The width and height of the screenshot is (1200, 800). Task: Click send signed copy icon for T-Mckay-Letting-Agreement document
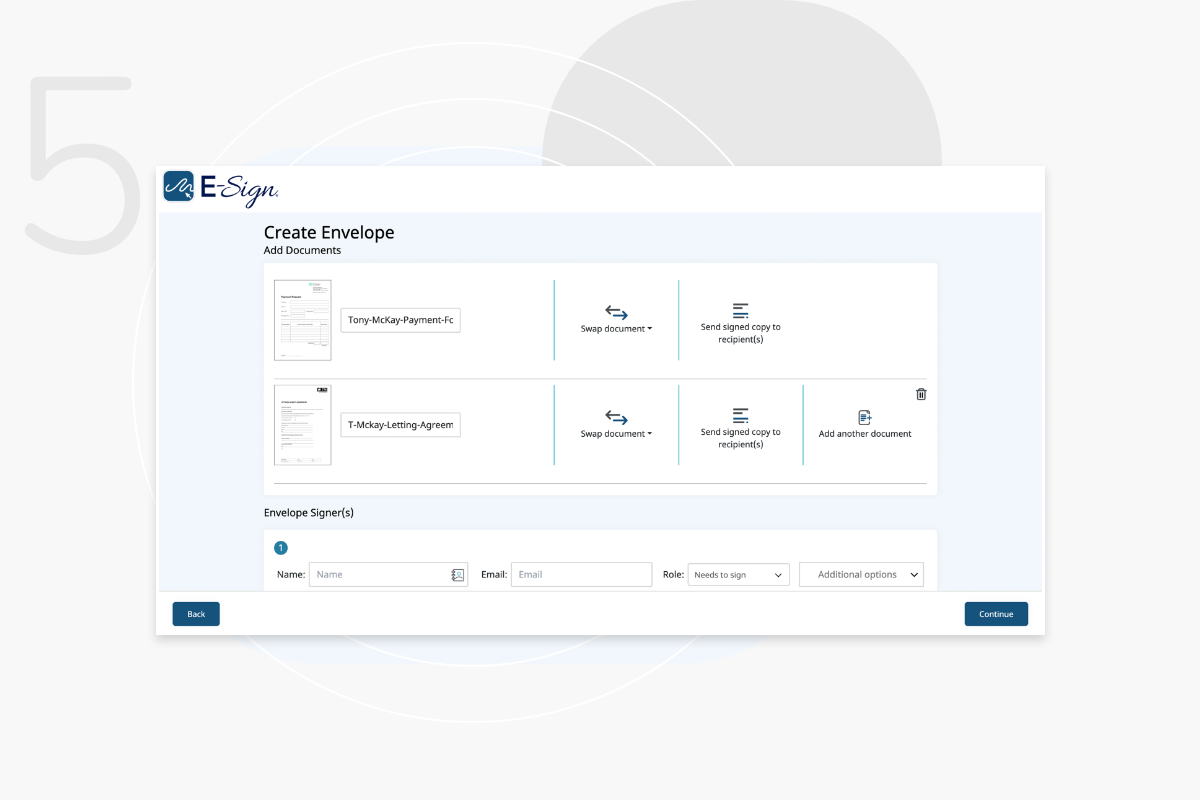click(x=740, y=416)
